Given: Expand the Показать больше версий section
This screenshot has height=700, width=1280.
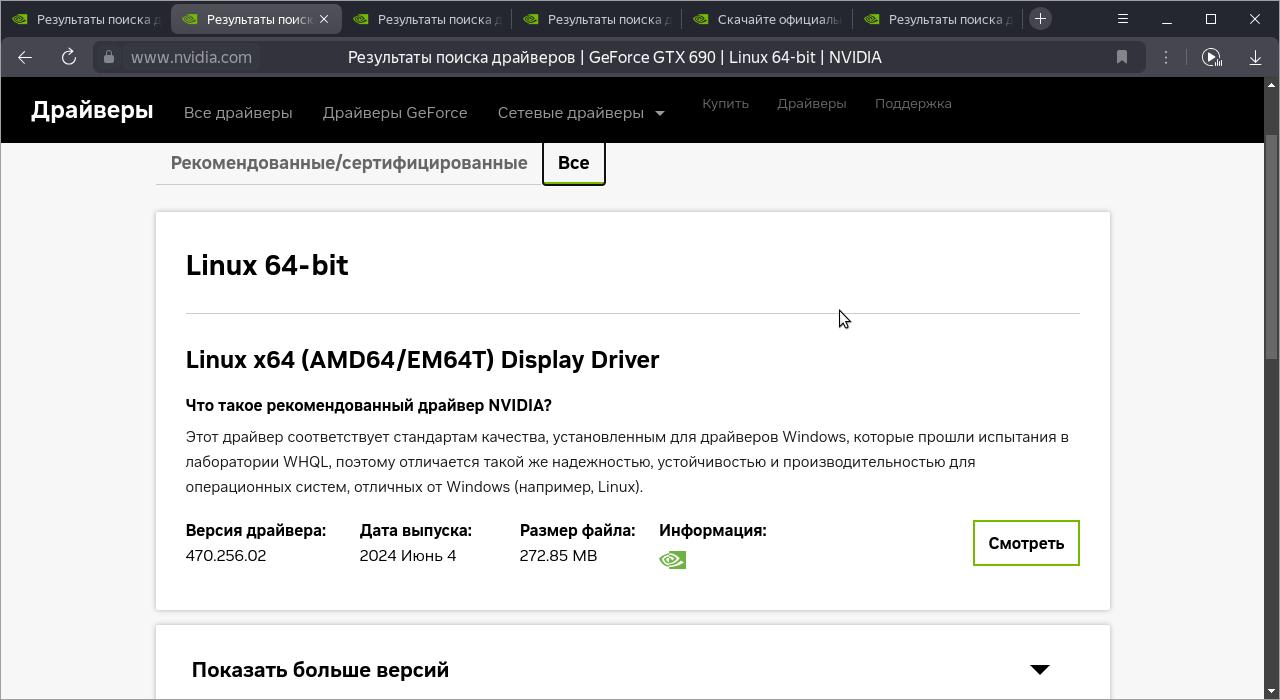Looking at the screenshot, I should pyautogui.click(x=633, y=670).
